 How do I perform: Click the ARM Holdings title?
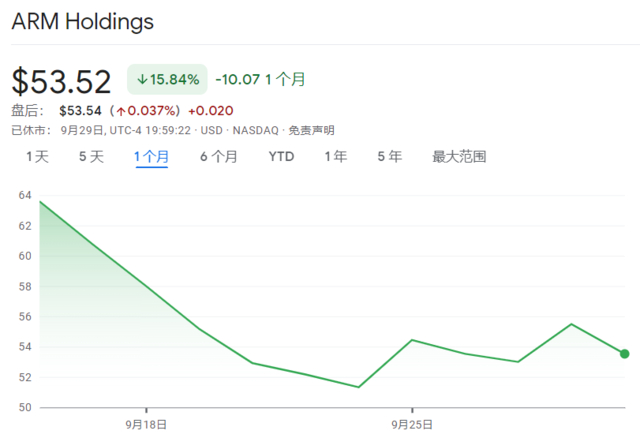[x=83, y=22]
